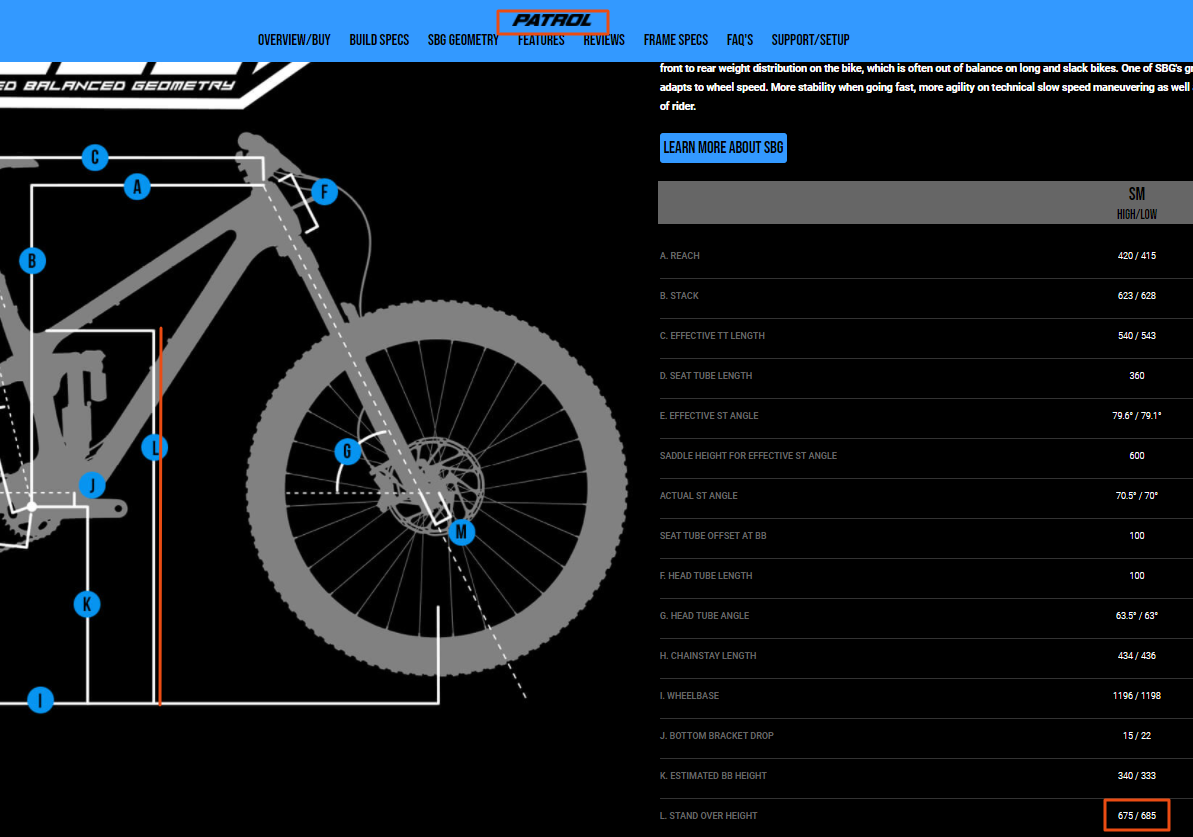Image resolution: width=1193 pixels, height=837 pixels.
Task: Click the SM High/Low column header
Action: click(x=1136, y=202)
